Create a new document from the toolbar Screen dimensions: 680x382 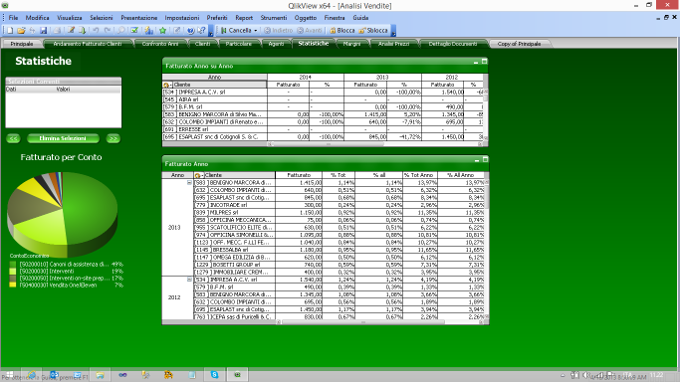pos(10,30)
